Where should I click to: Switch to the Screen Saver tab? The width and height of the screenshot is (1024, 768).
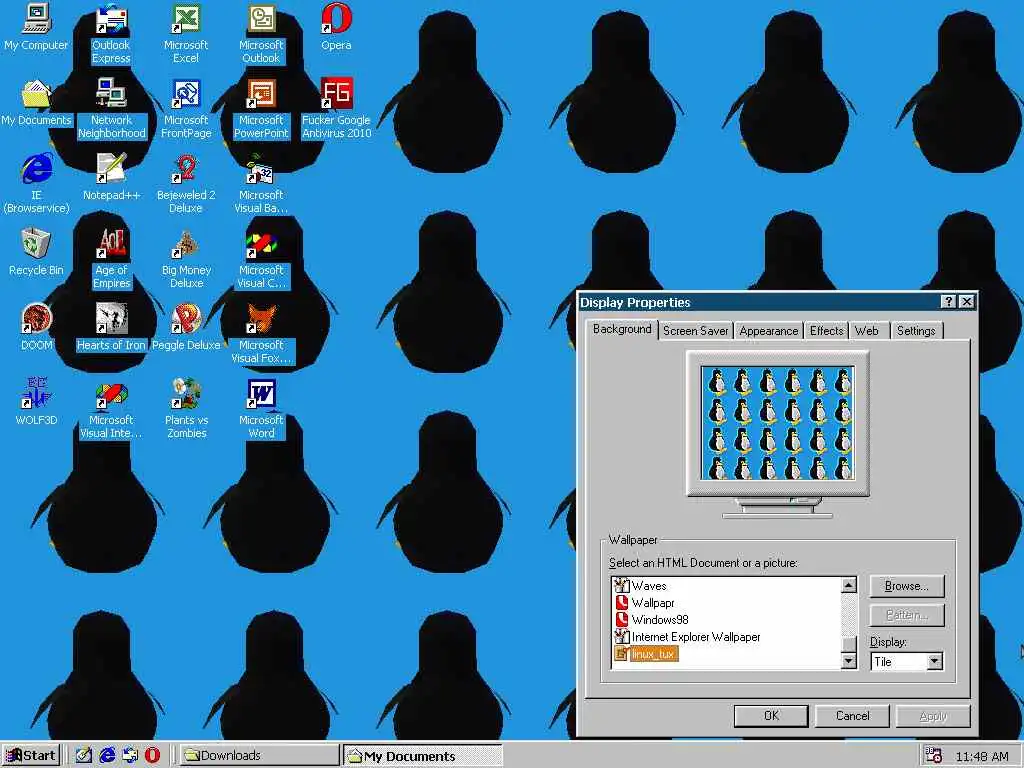pos(696,331)
